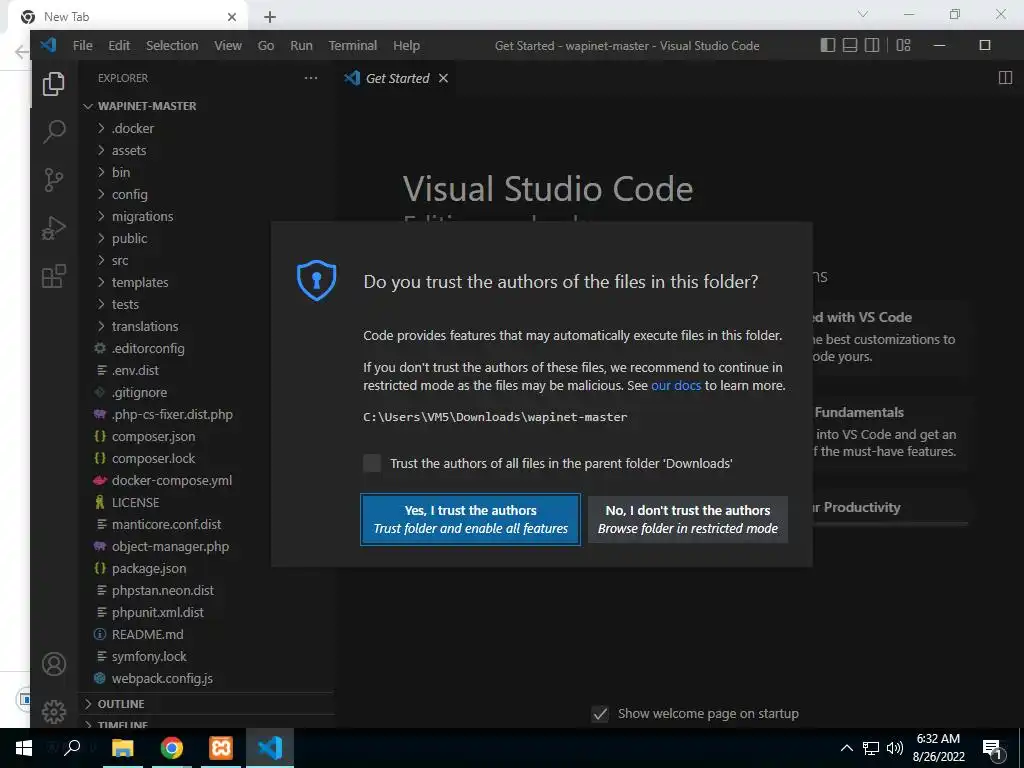1024x768 pixels.
Task: Click the network tray icon
Action: point(871,748)
